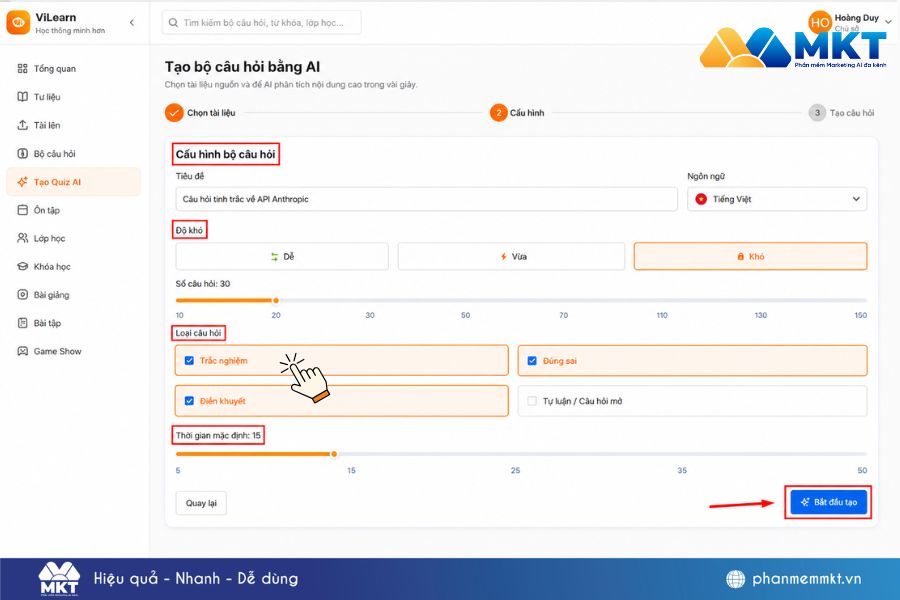
Task: Select Ôn tập in the sidebar
Action: [73, 210]
